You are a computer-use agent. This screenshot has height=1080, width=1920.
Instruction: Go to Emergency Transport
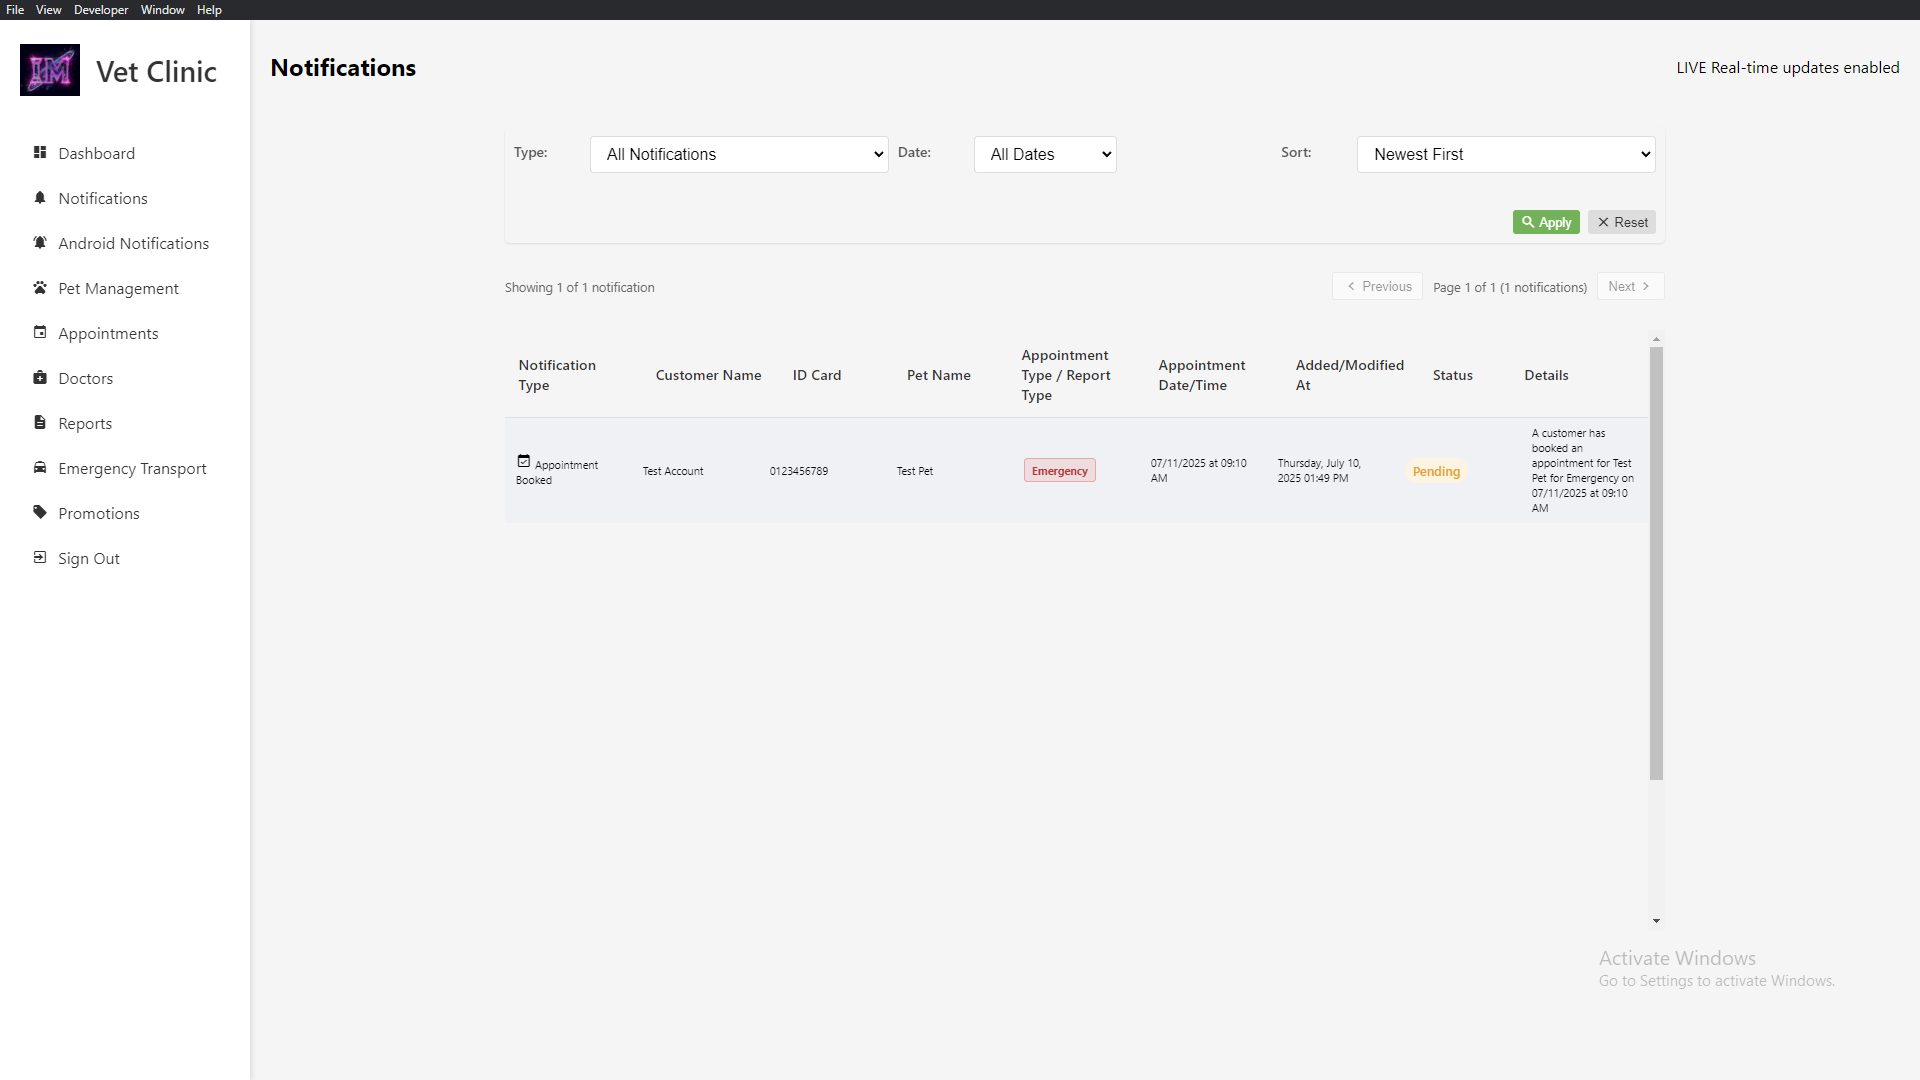click(x=131, y=468)
